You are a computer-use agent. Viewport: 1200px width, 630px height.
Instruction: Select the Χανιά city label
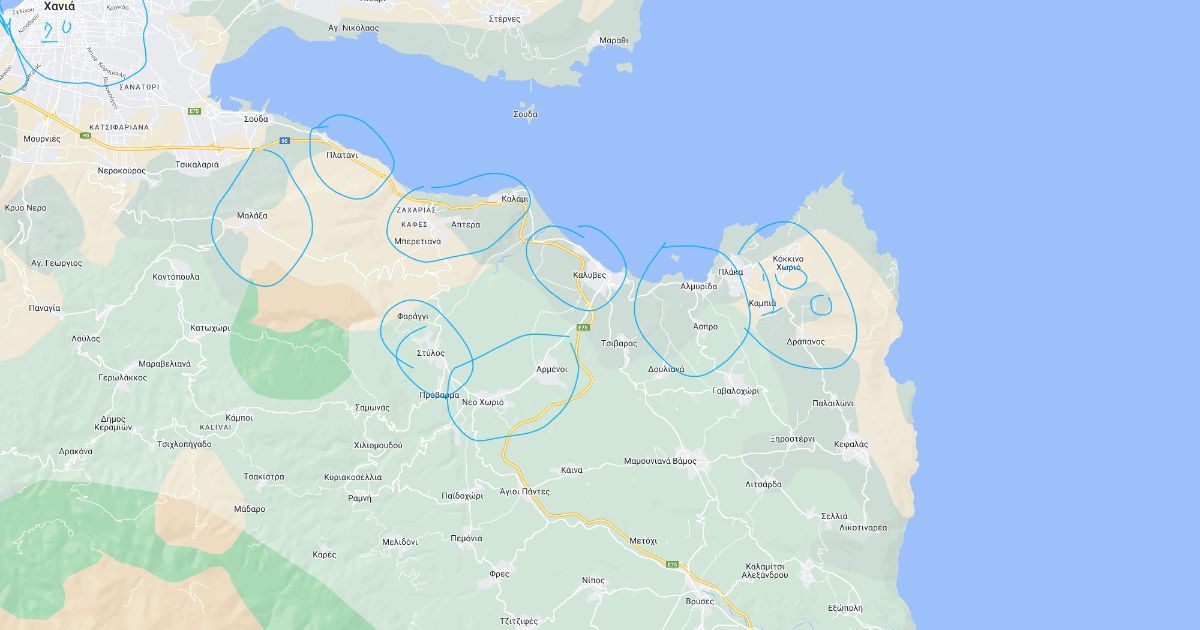(x=61, y=5)
